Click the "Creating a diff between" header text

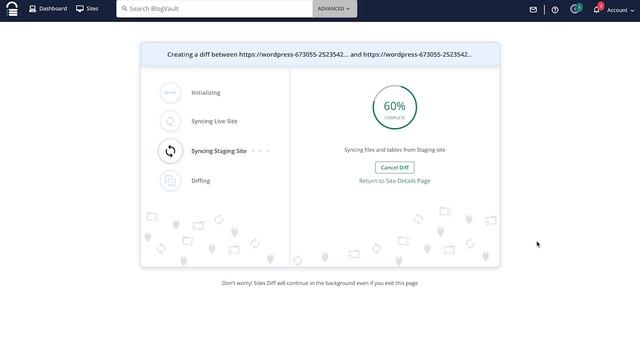click(x=320, y=54)
